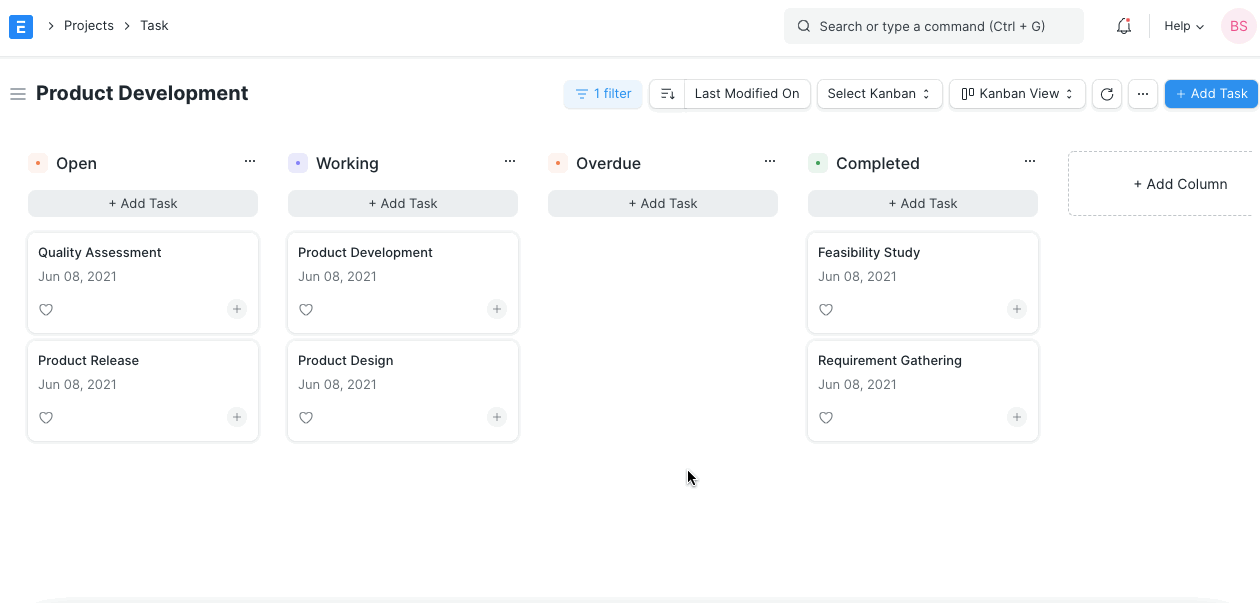Like the Product Release task
Image resolution: width=1260 pixels, height=603 pixels.
(x=46, y=417)
